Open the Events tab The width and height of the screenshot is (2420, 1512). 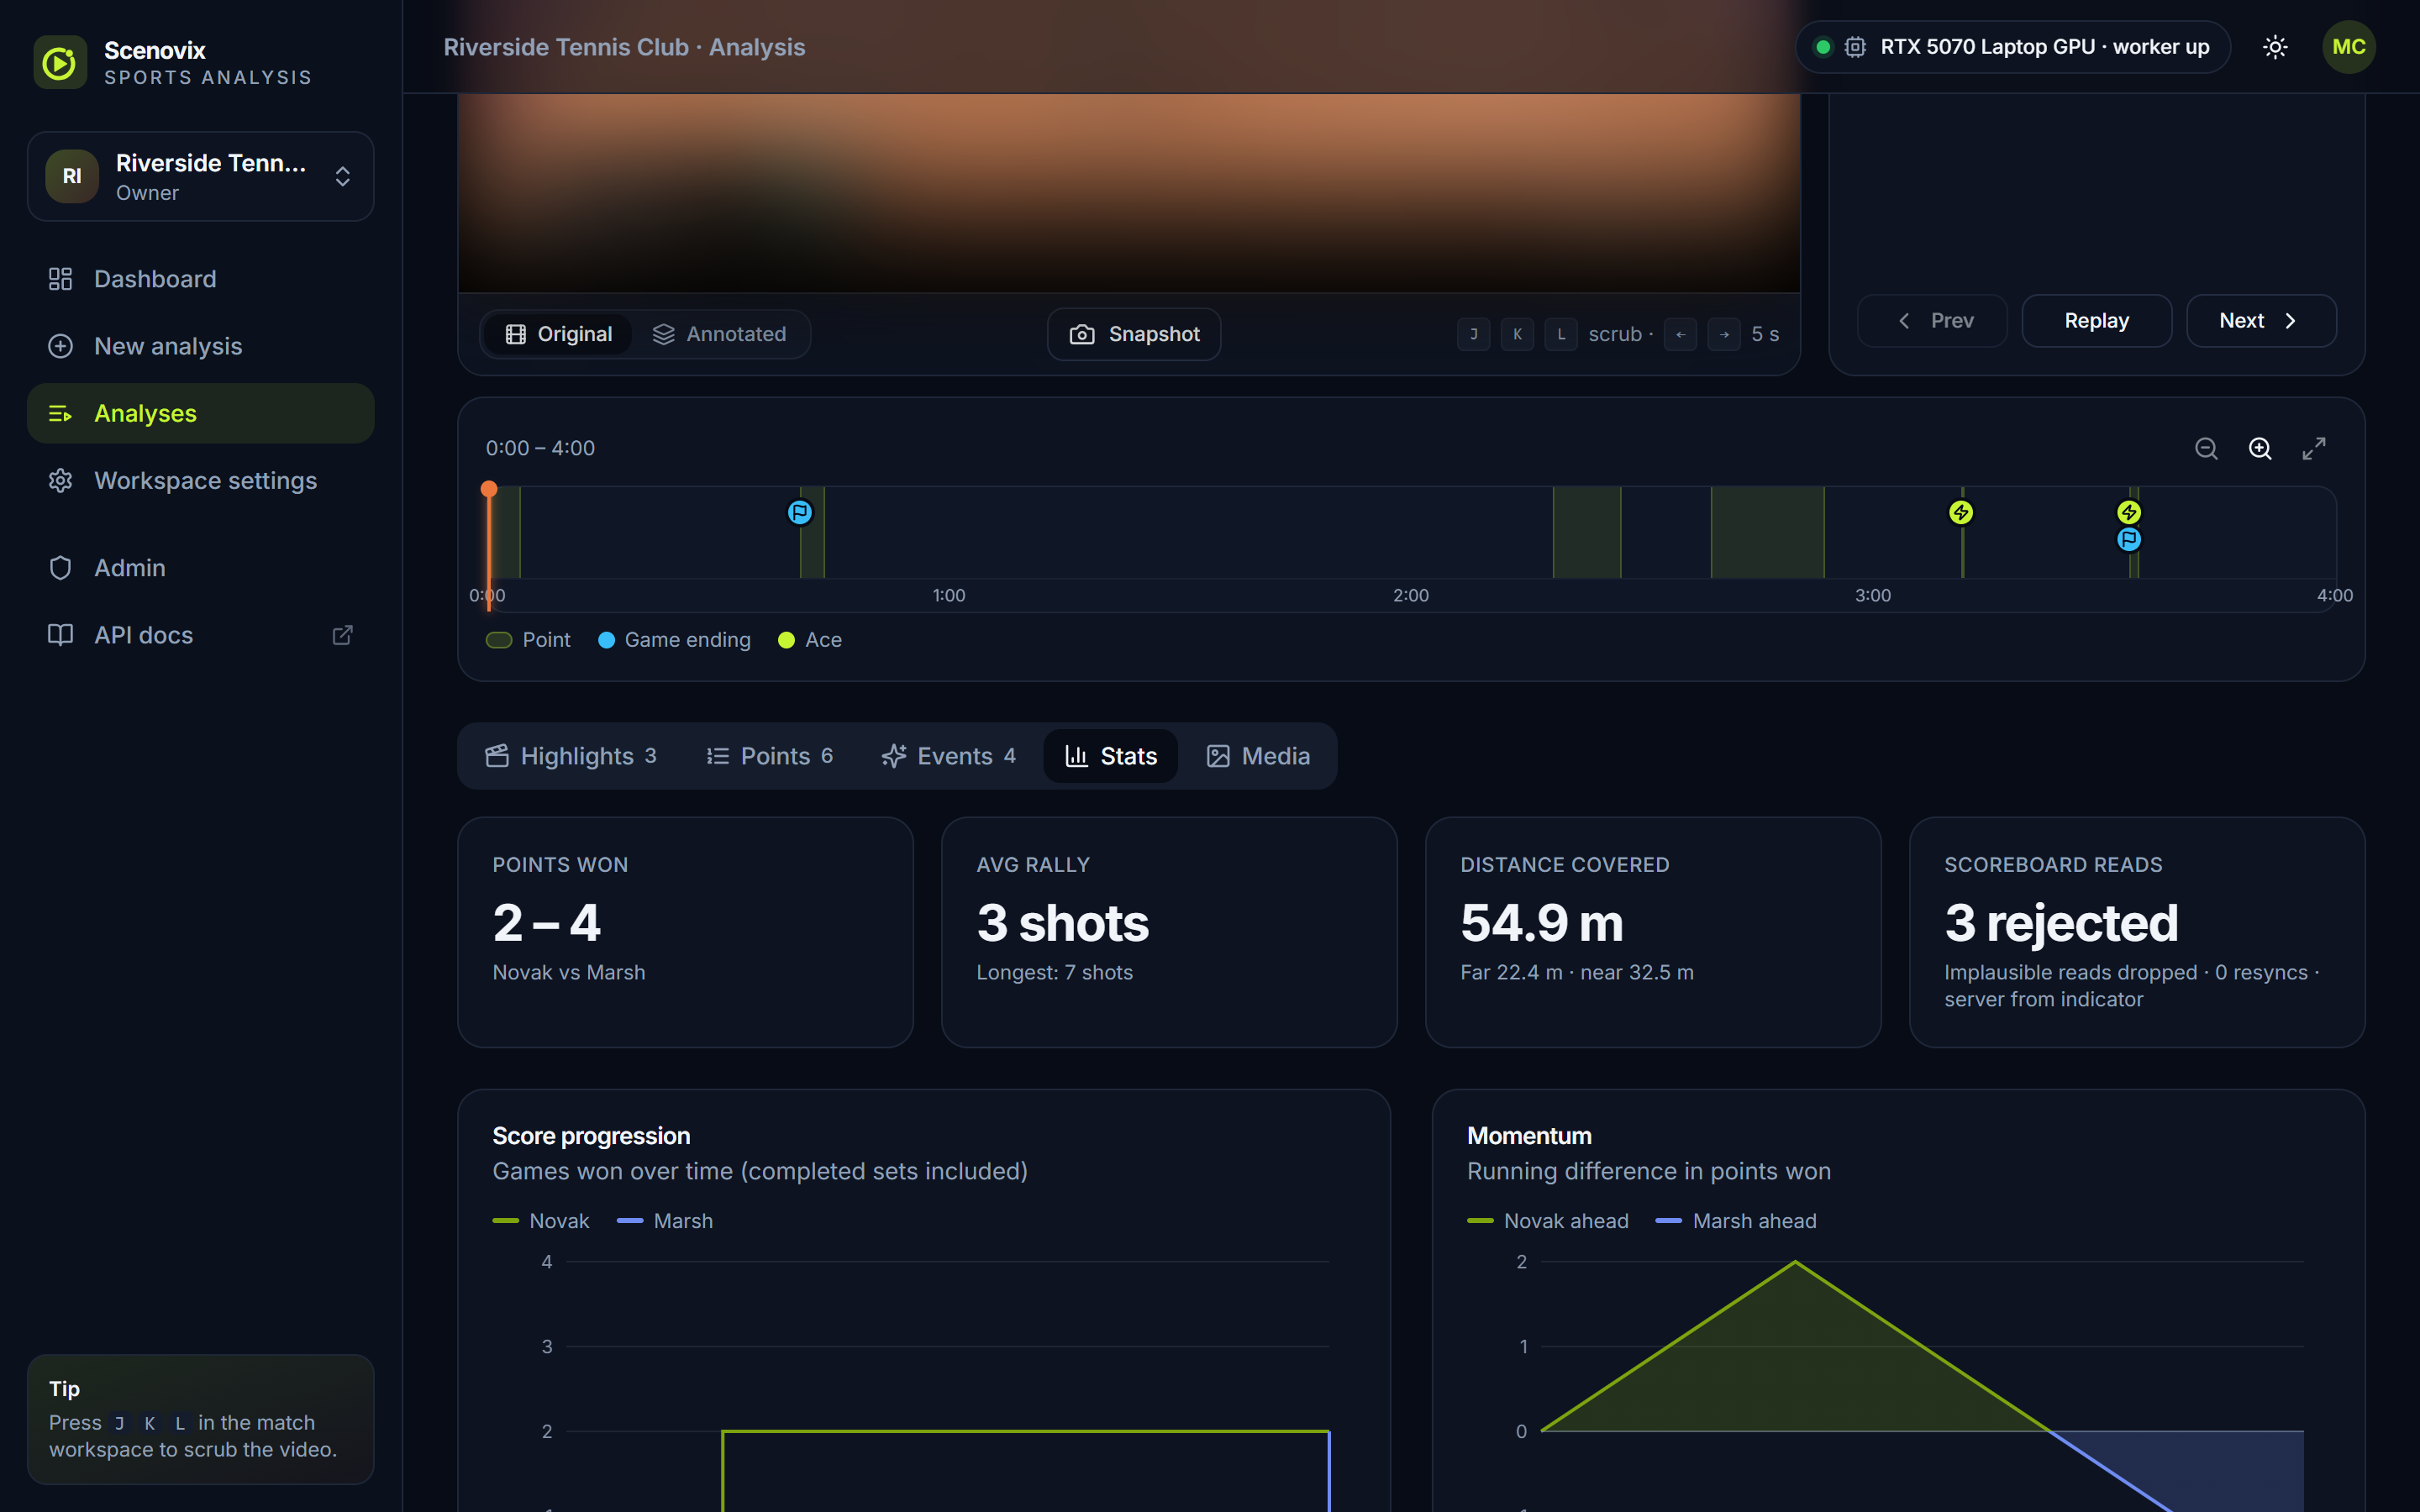point(948,756)
